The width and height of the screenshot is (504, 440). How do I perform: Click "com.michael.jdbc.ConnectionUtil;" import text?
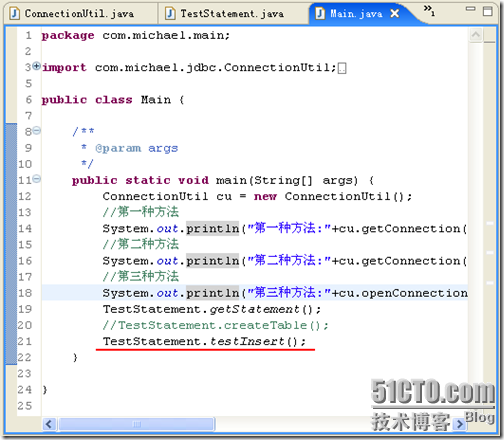click(x=215, y=68)
